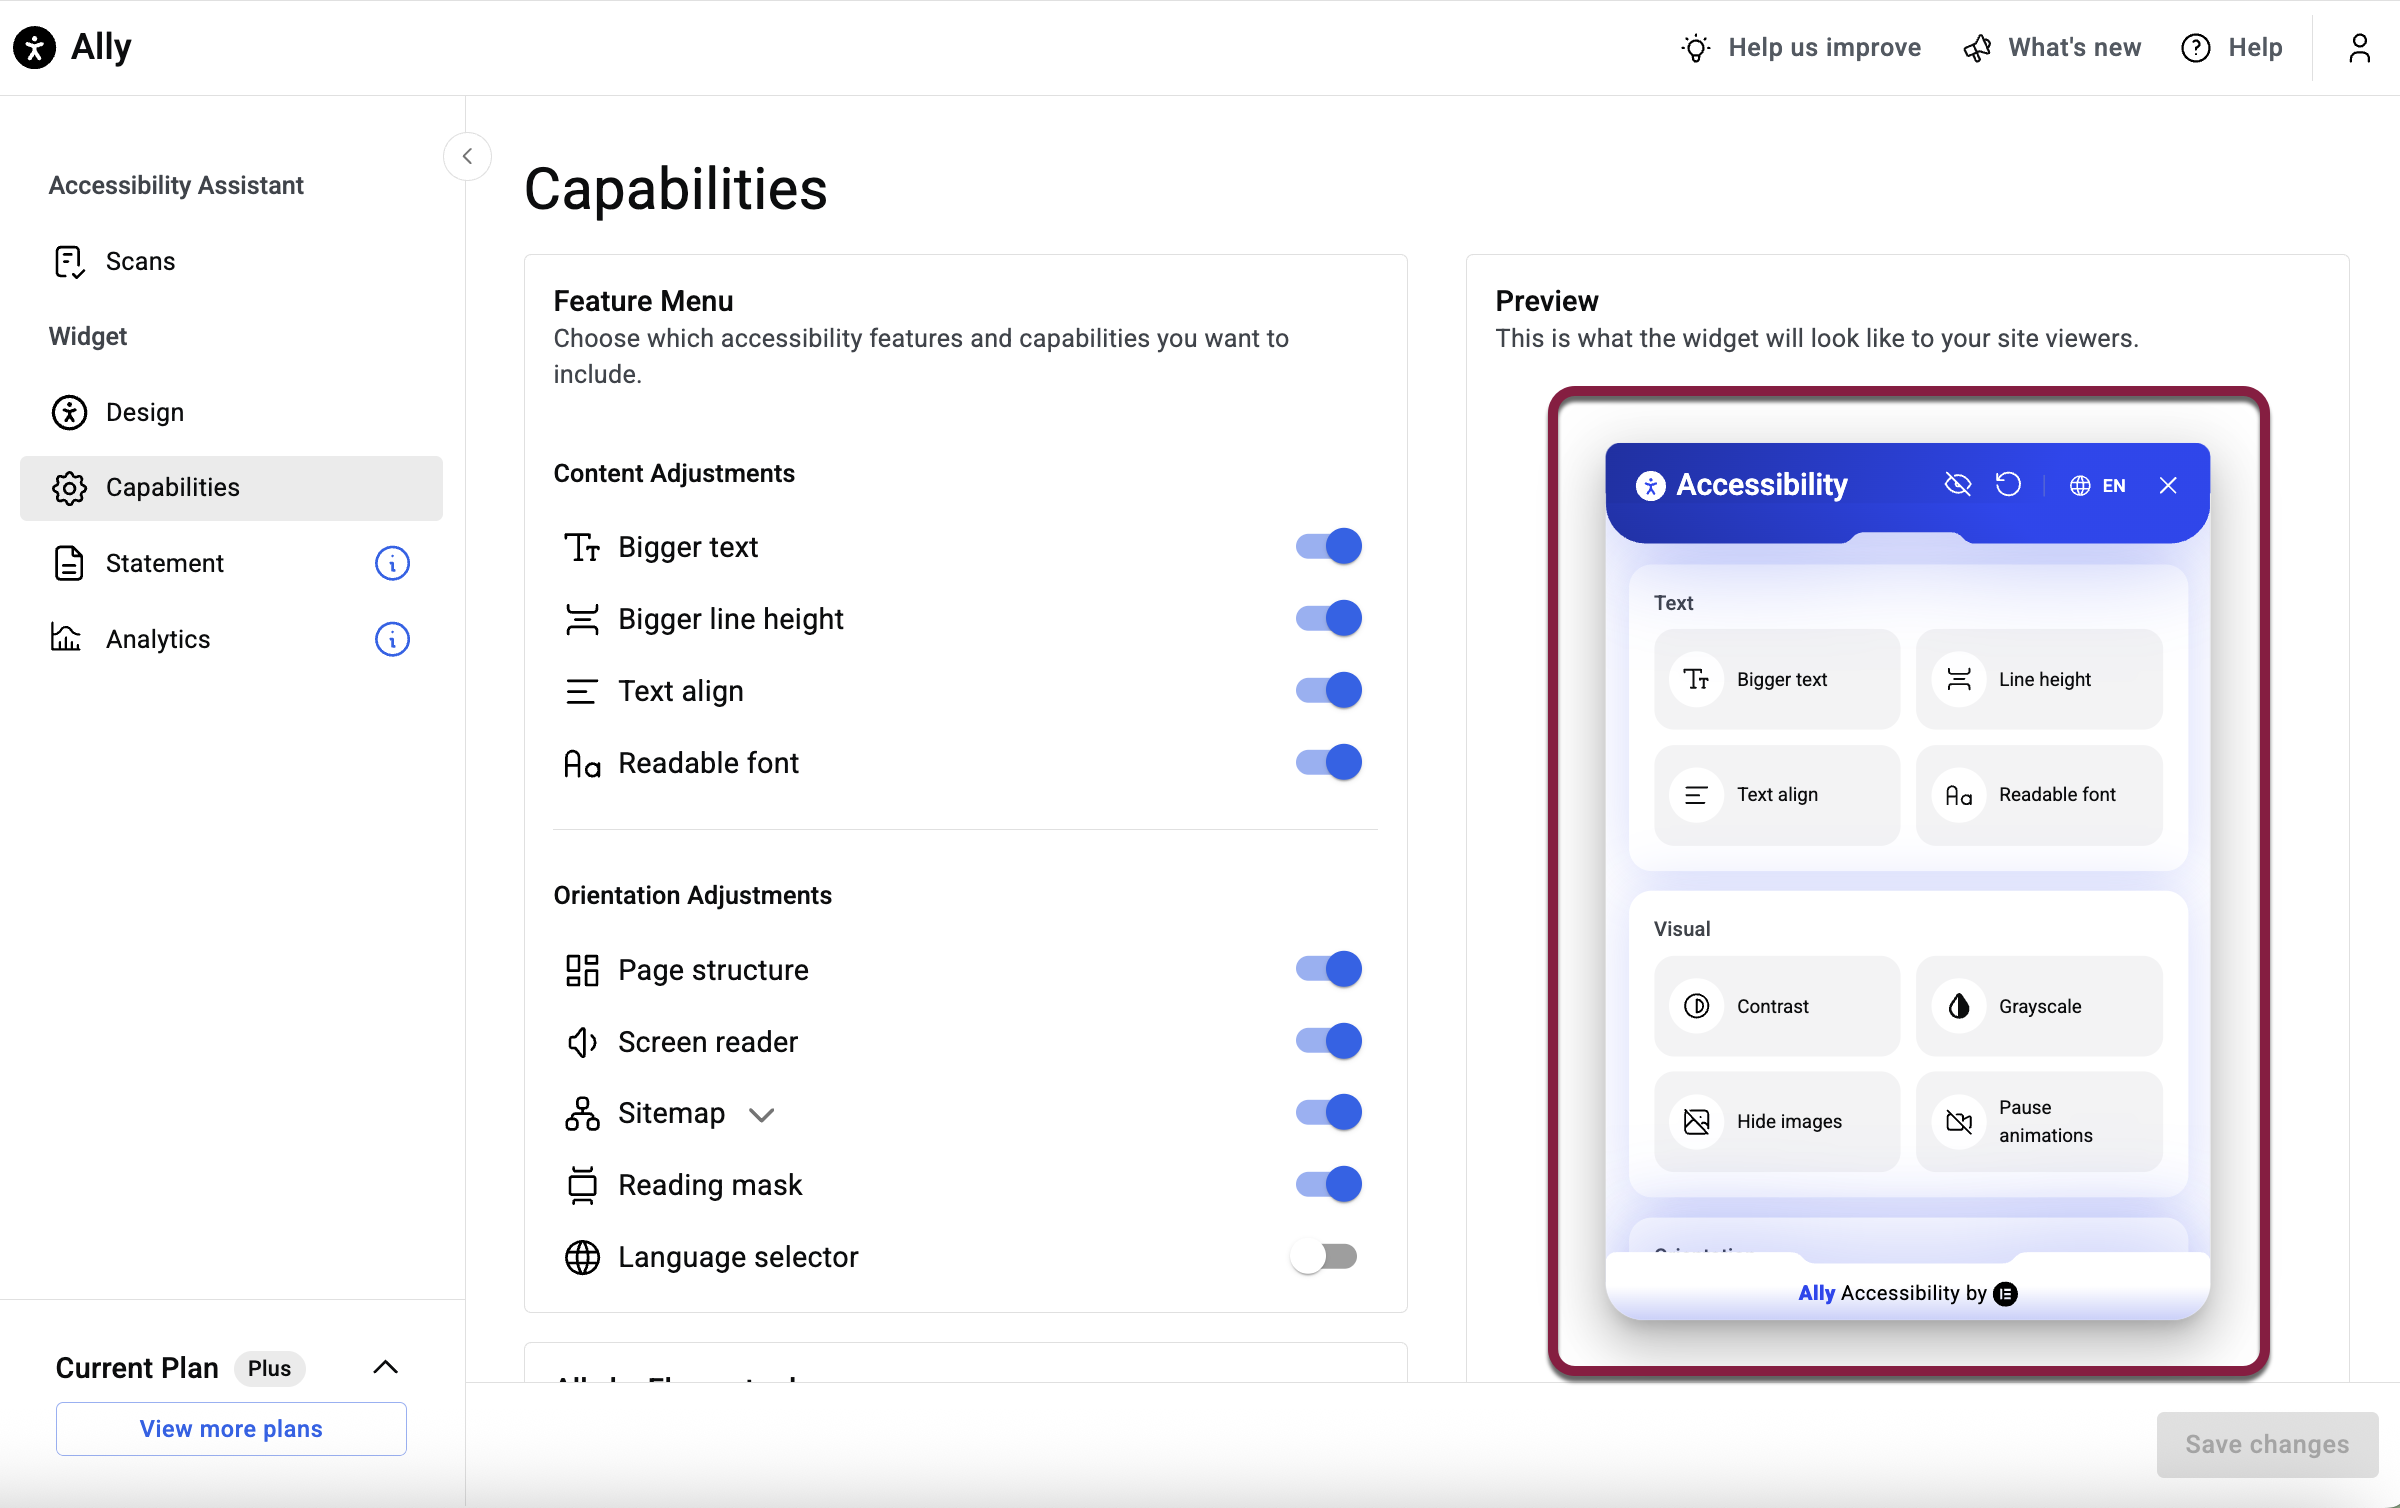The height and width of the screenshot is (1508, 2400).
Task: Click the Accessibility Assistant sidebar heading
Action: (x=176, y=185)
